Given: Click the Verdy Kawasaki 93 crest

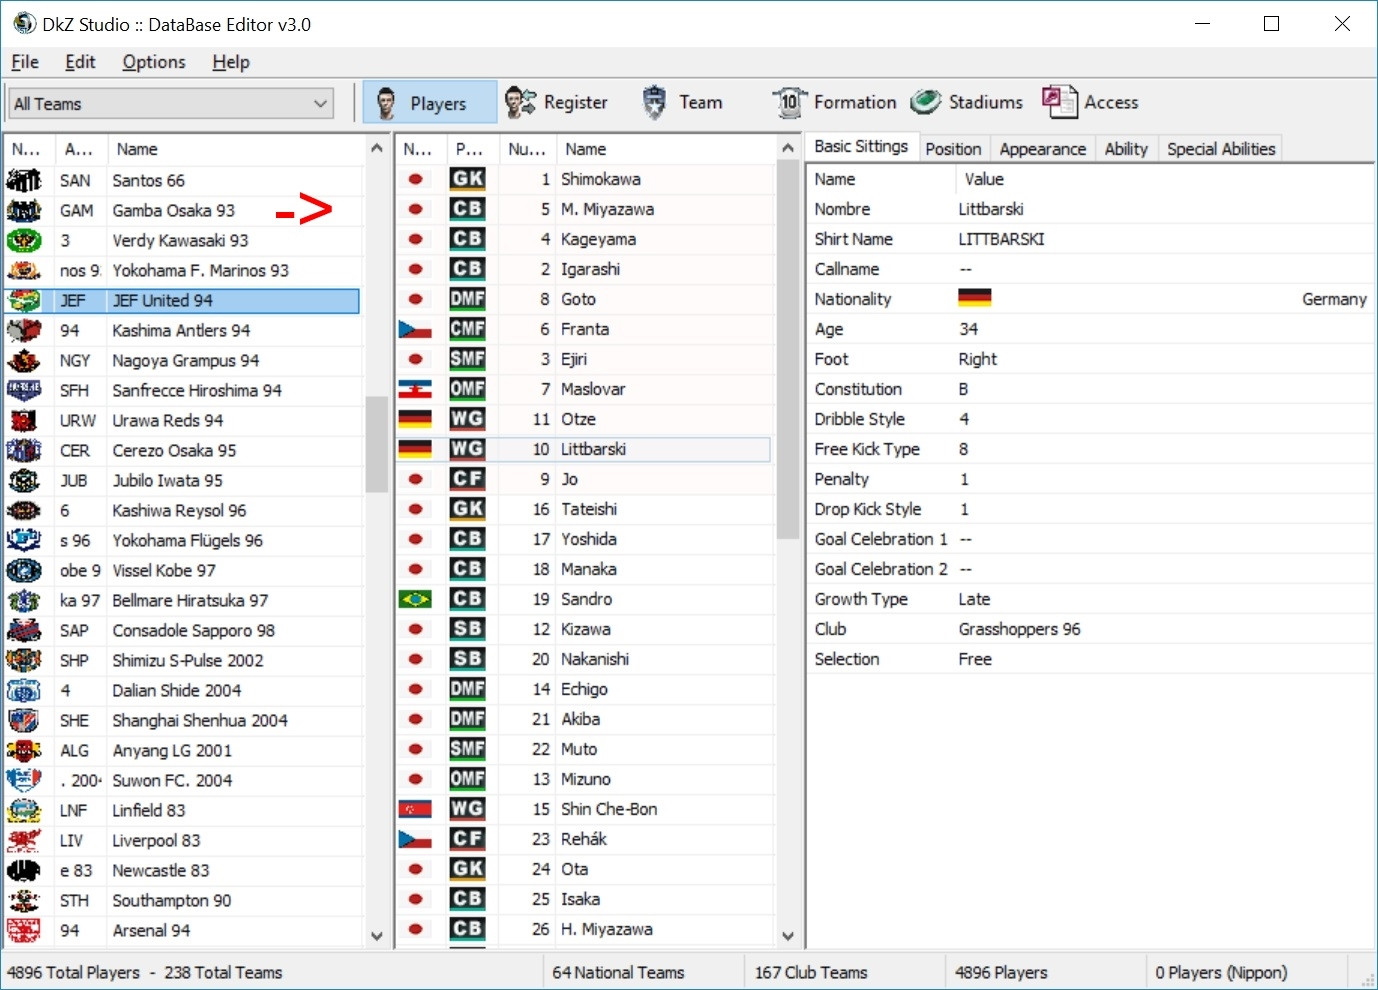Looking at the screenshot, I should pos(24,240).
